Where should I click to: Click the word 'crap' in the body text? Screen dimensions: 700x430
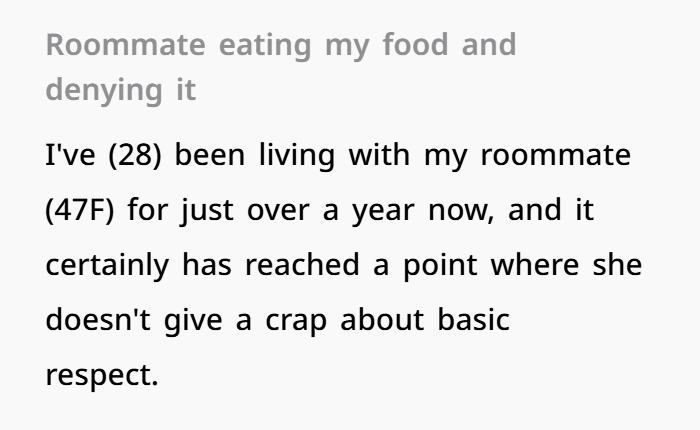[296, 321]
